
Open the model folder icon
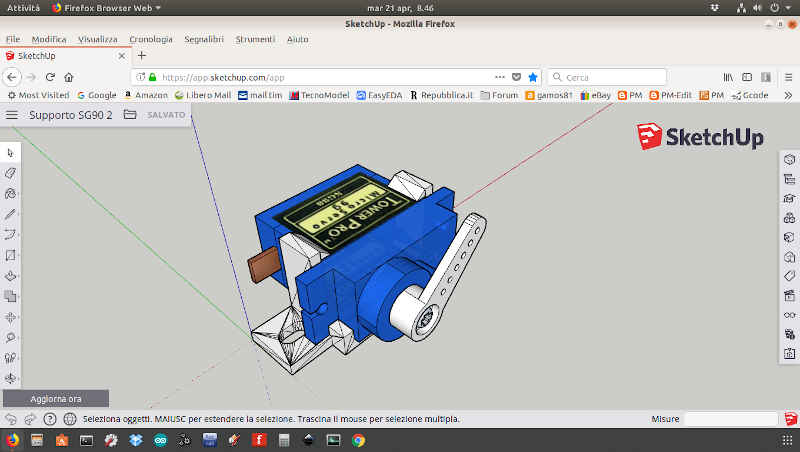[130, 115]
